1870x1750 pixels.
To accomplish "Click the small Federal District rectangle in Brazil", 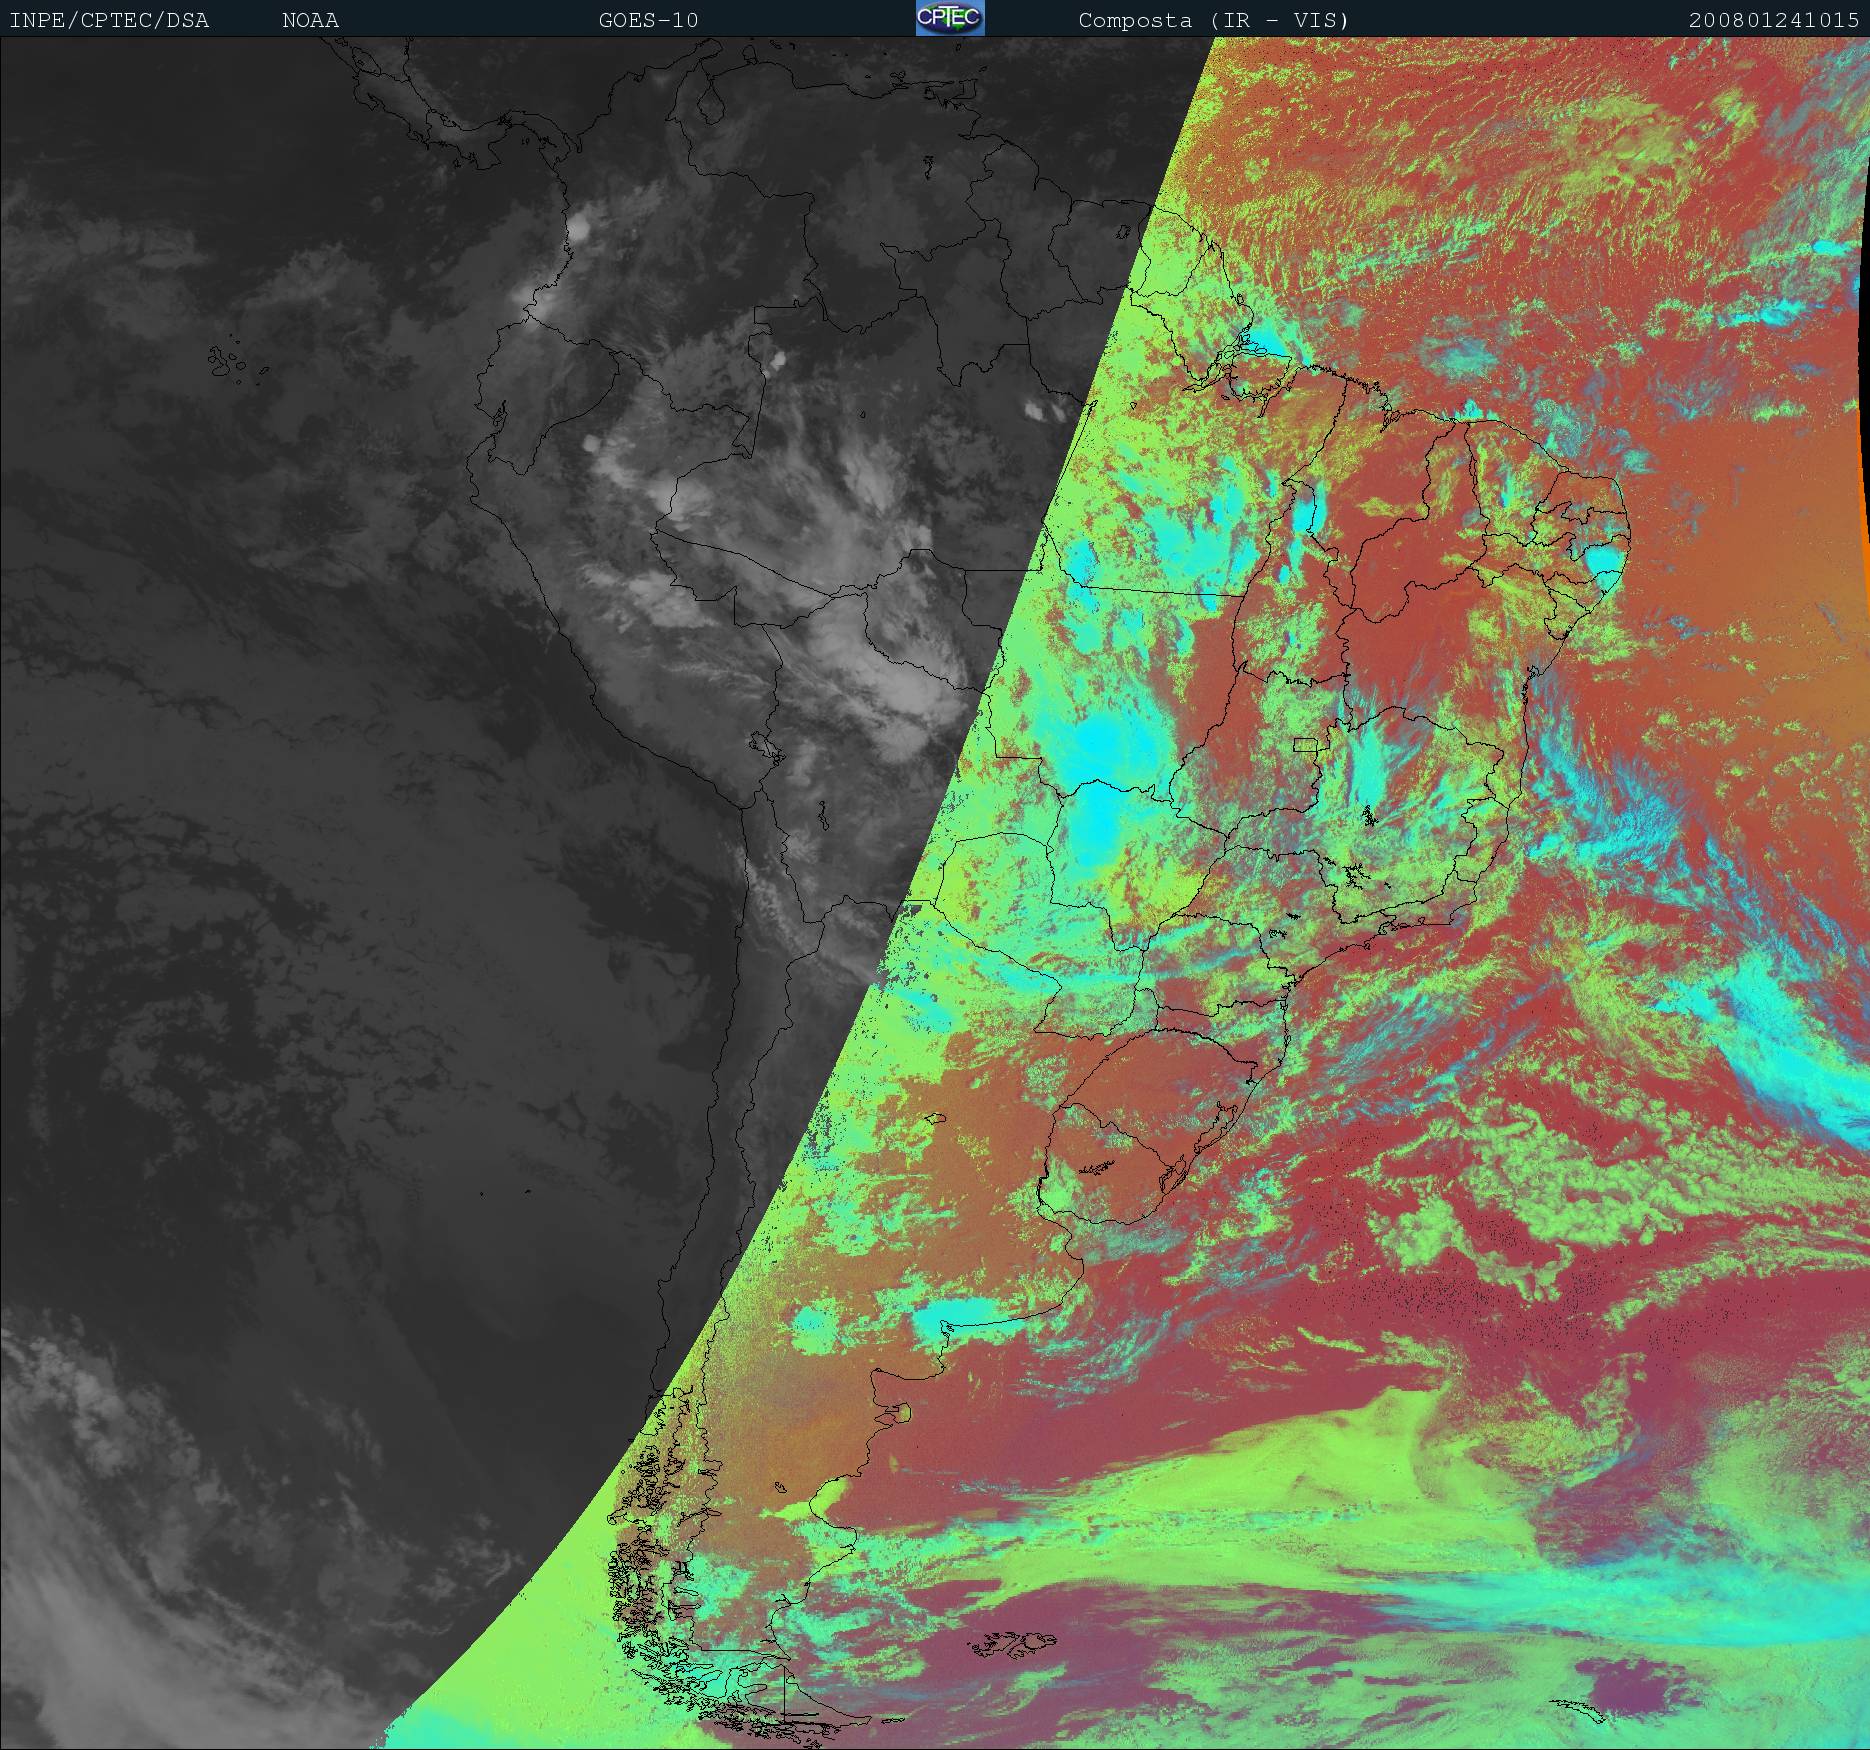I will click(1303, 745).
